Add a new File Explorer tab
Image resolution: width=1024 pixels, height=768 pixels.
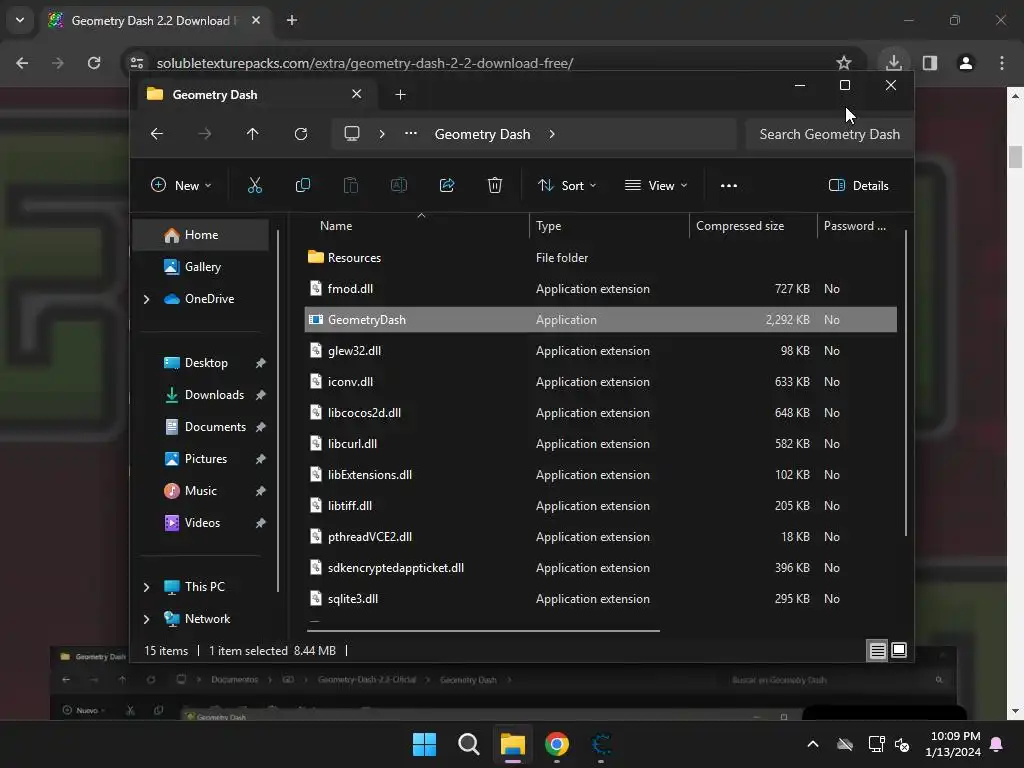[x=400, y=95]
